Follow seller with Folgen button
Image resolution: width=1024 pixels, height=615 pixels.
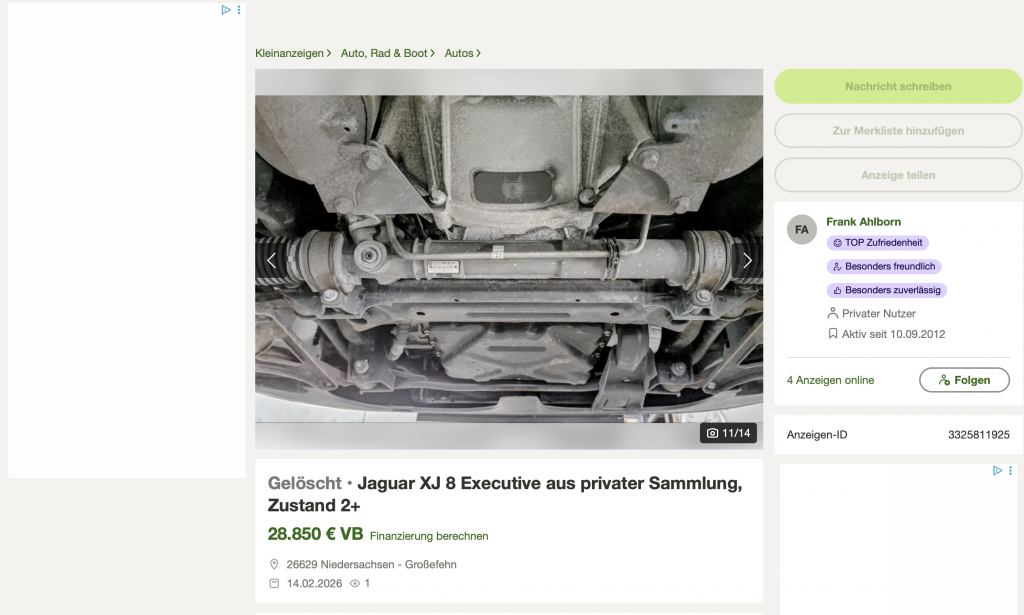tap(964, 380)
